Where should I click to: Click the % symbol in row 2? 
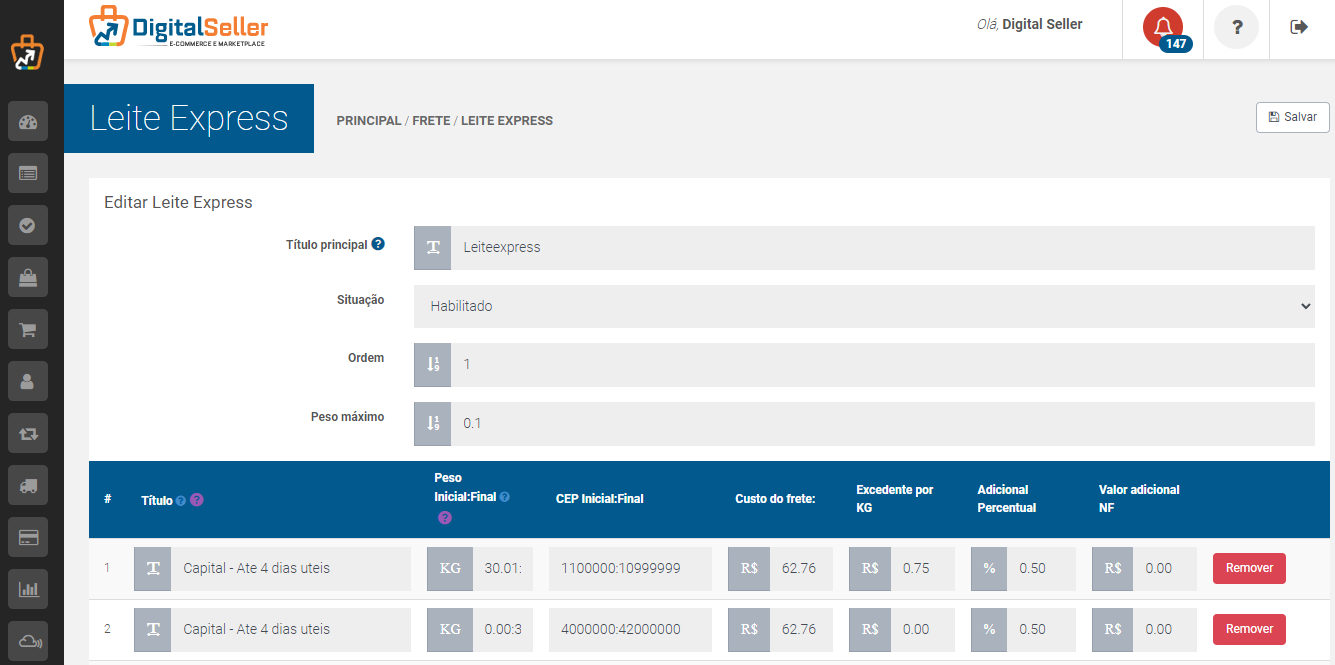tap(989, 630)
